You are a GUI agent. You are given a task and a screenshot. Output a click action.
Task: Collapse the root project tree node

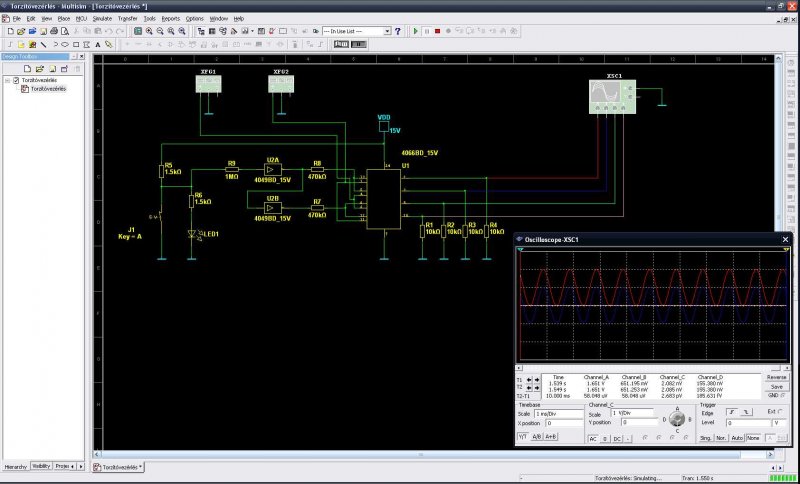pos(5,80)
